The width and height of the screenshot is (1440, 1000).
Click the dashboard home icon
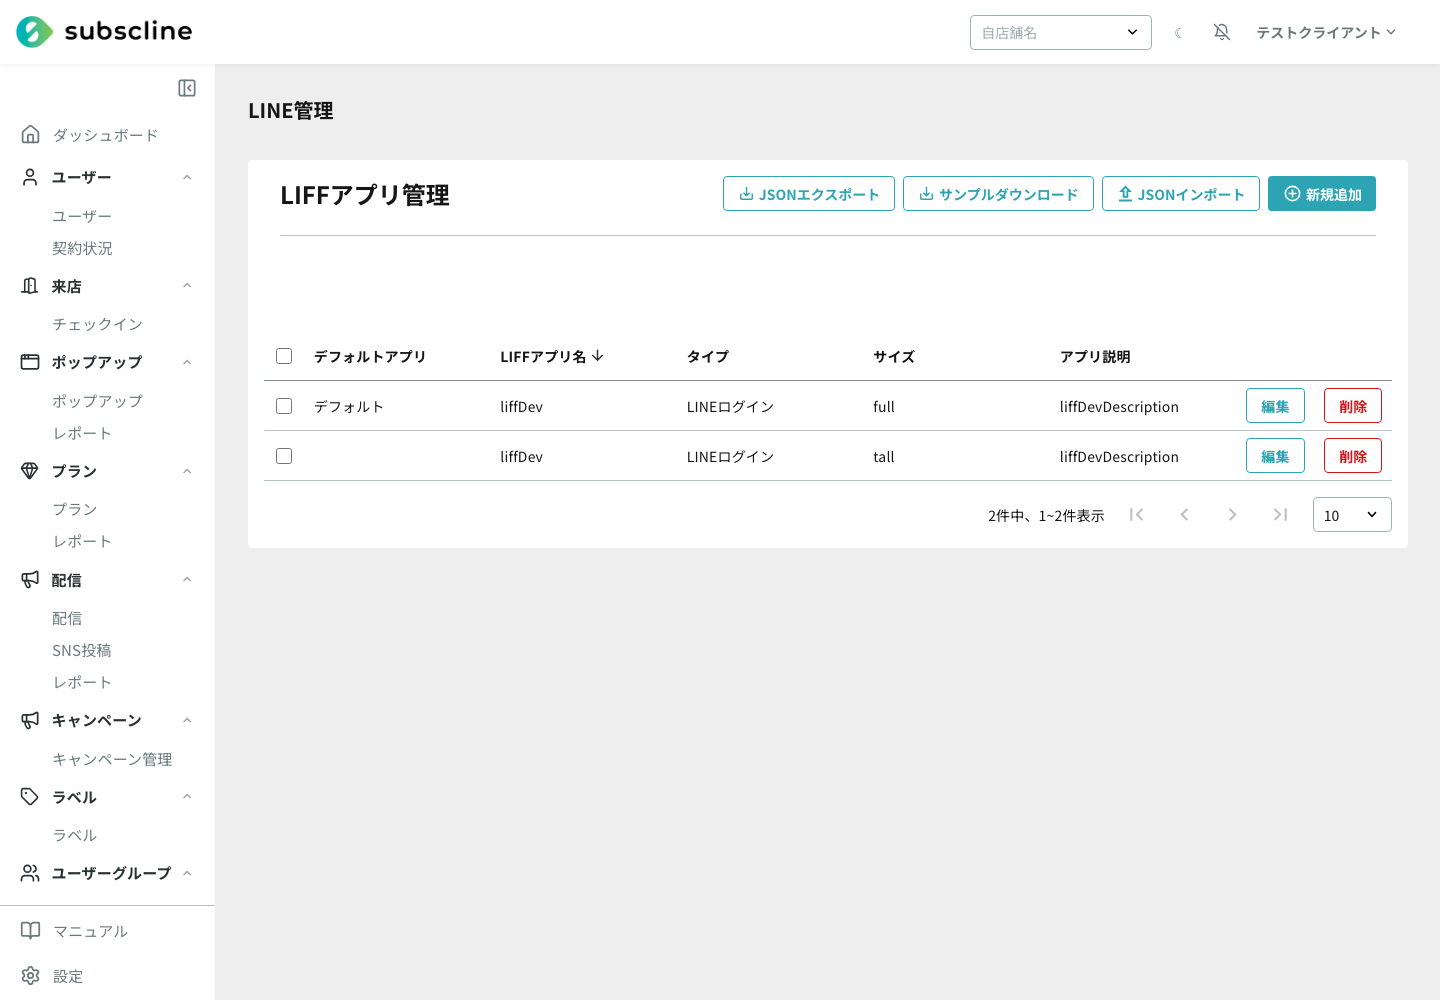[31, 134]
